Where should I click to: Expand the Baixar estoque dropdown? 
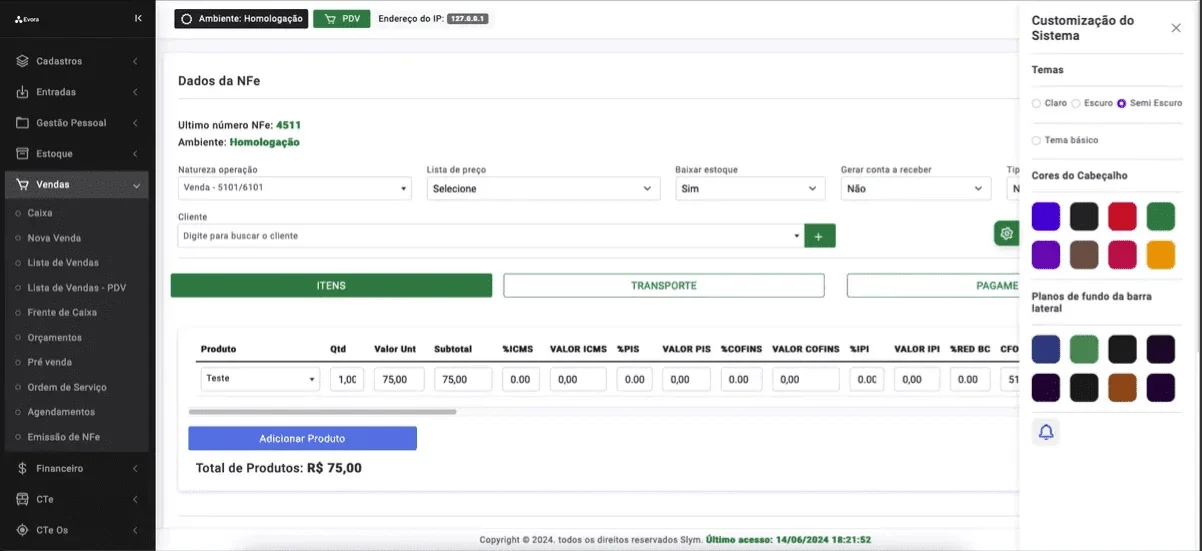(750, 188)
